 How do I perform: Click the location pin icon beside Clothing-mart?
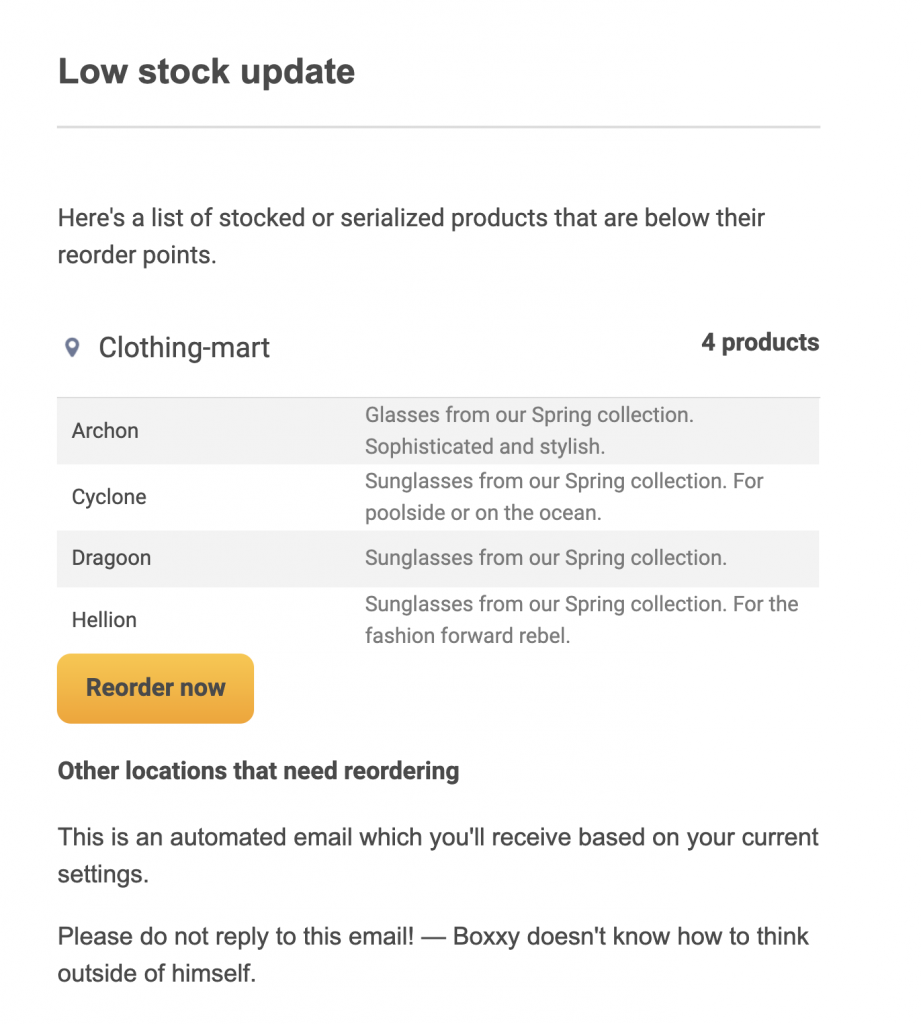pyautogui.click(x=73, y=347)
